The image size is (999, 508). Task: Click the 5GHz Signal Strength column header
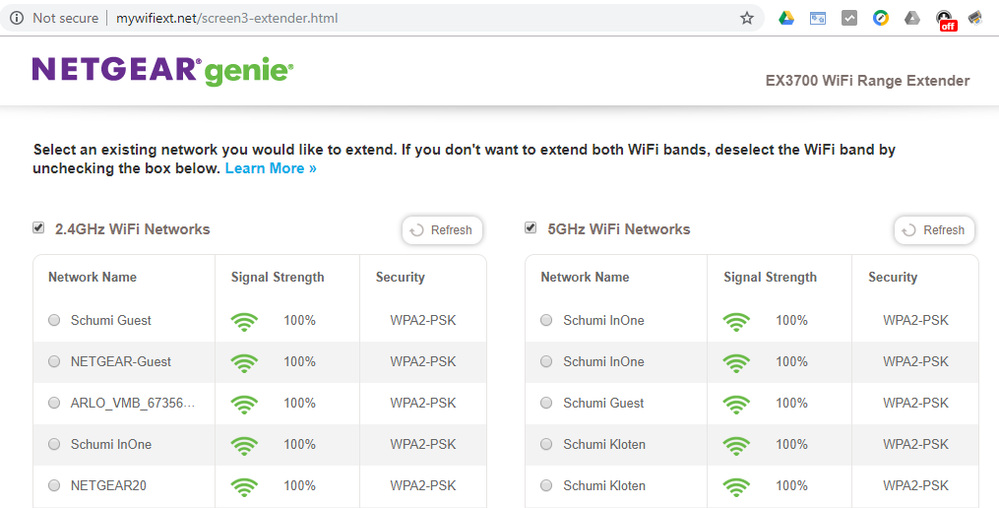pyautogui.click(x=770, y=277)
